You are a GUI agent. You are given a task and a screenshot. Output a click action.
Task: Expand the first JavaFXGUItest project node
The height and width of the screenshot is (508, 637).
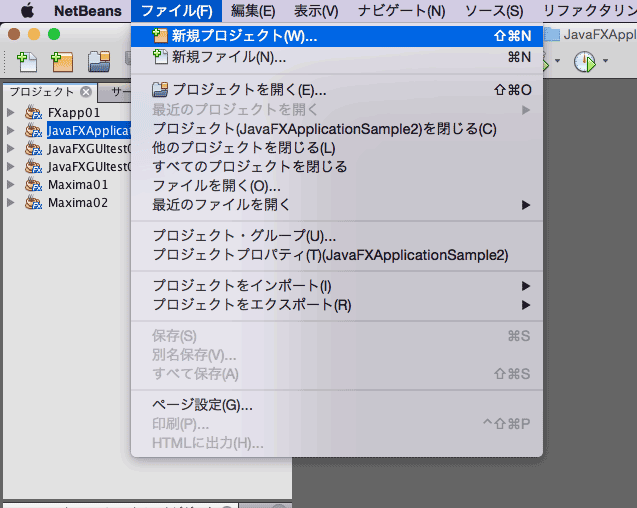(11, 149)
